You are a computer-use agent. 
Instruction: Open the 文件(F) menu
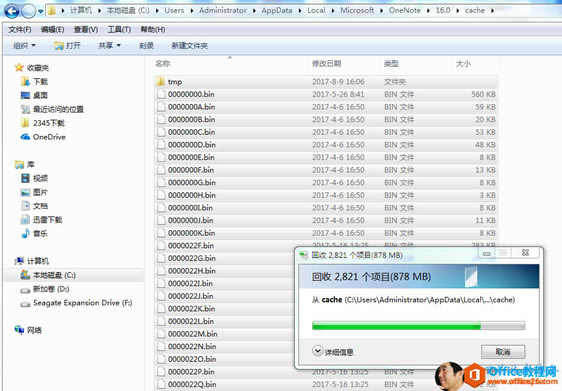(x=20, y=29)
